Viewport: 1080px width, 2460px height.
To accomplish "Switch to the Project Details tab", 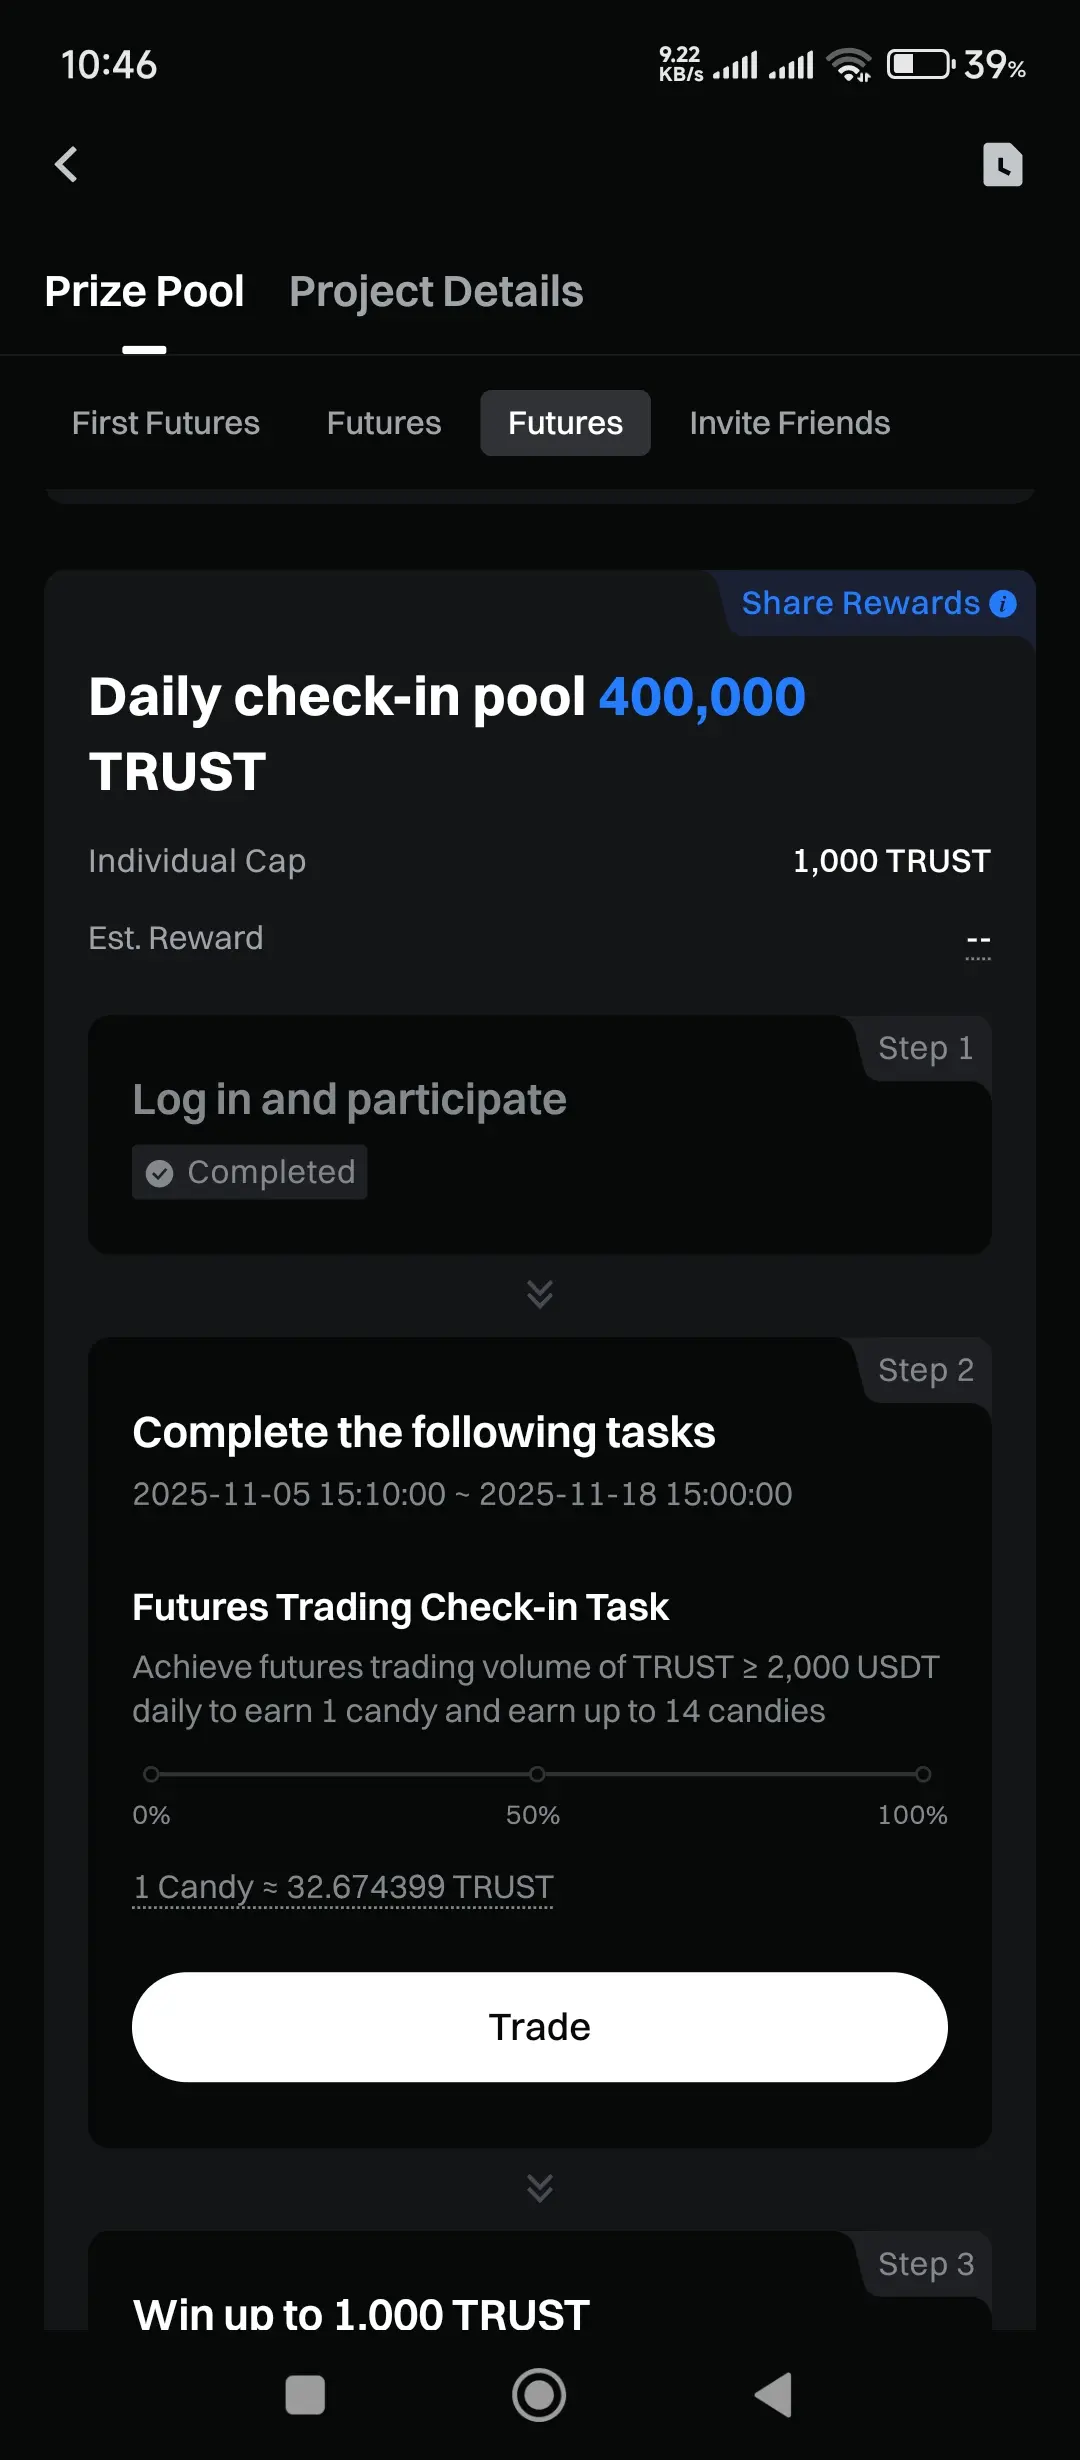I will click(x=436, y=292).
